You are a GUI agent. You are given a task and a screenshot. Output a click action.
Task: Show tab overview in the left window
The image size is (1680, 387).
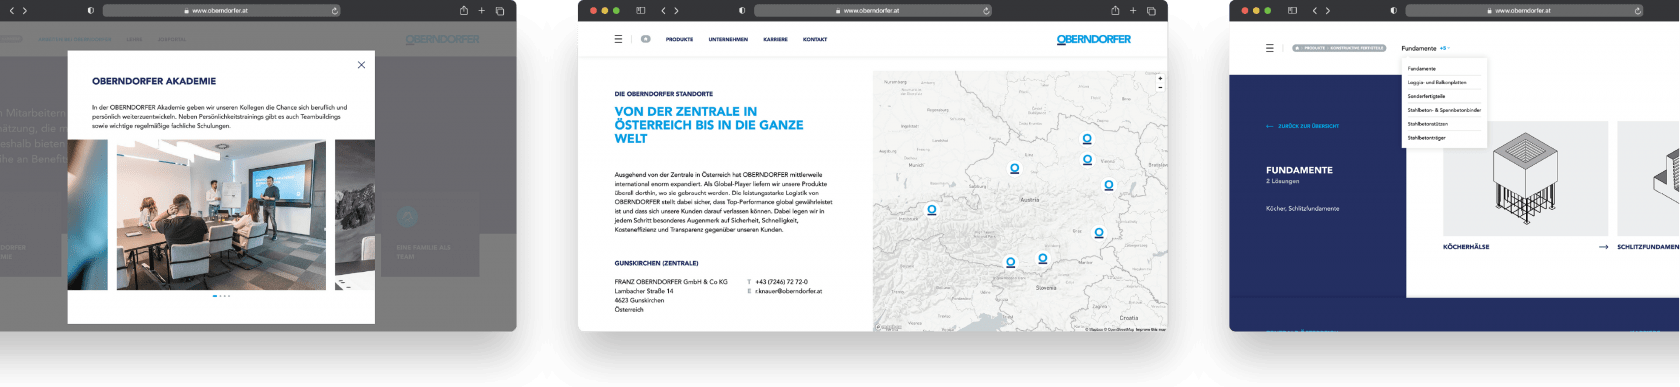500,11
